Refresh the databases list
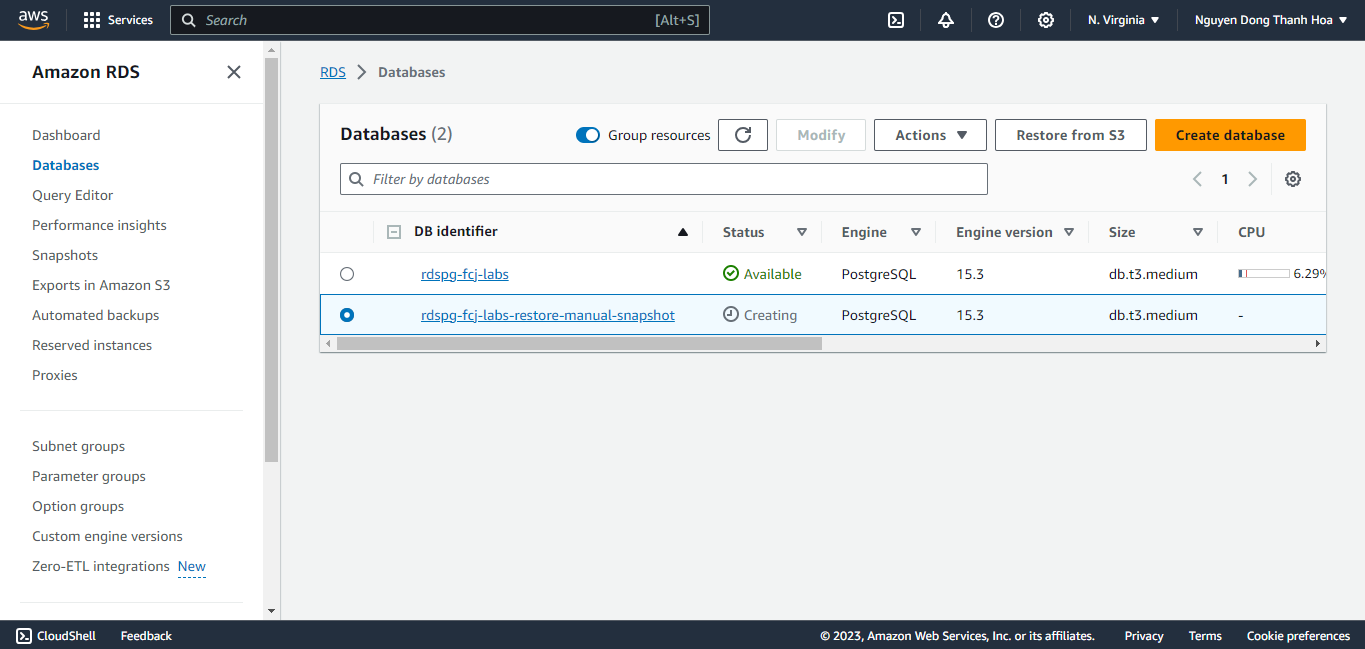 (x=743, y=135)
